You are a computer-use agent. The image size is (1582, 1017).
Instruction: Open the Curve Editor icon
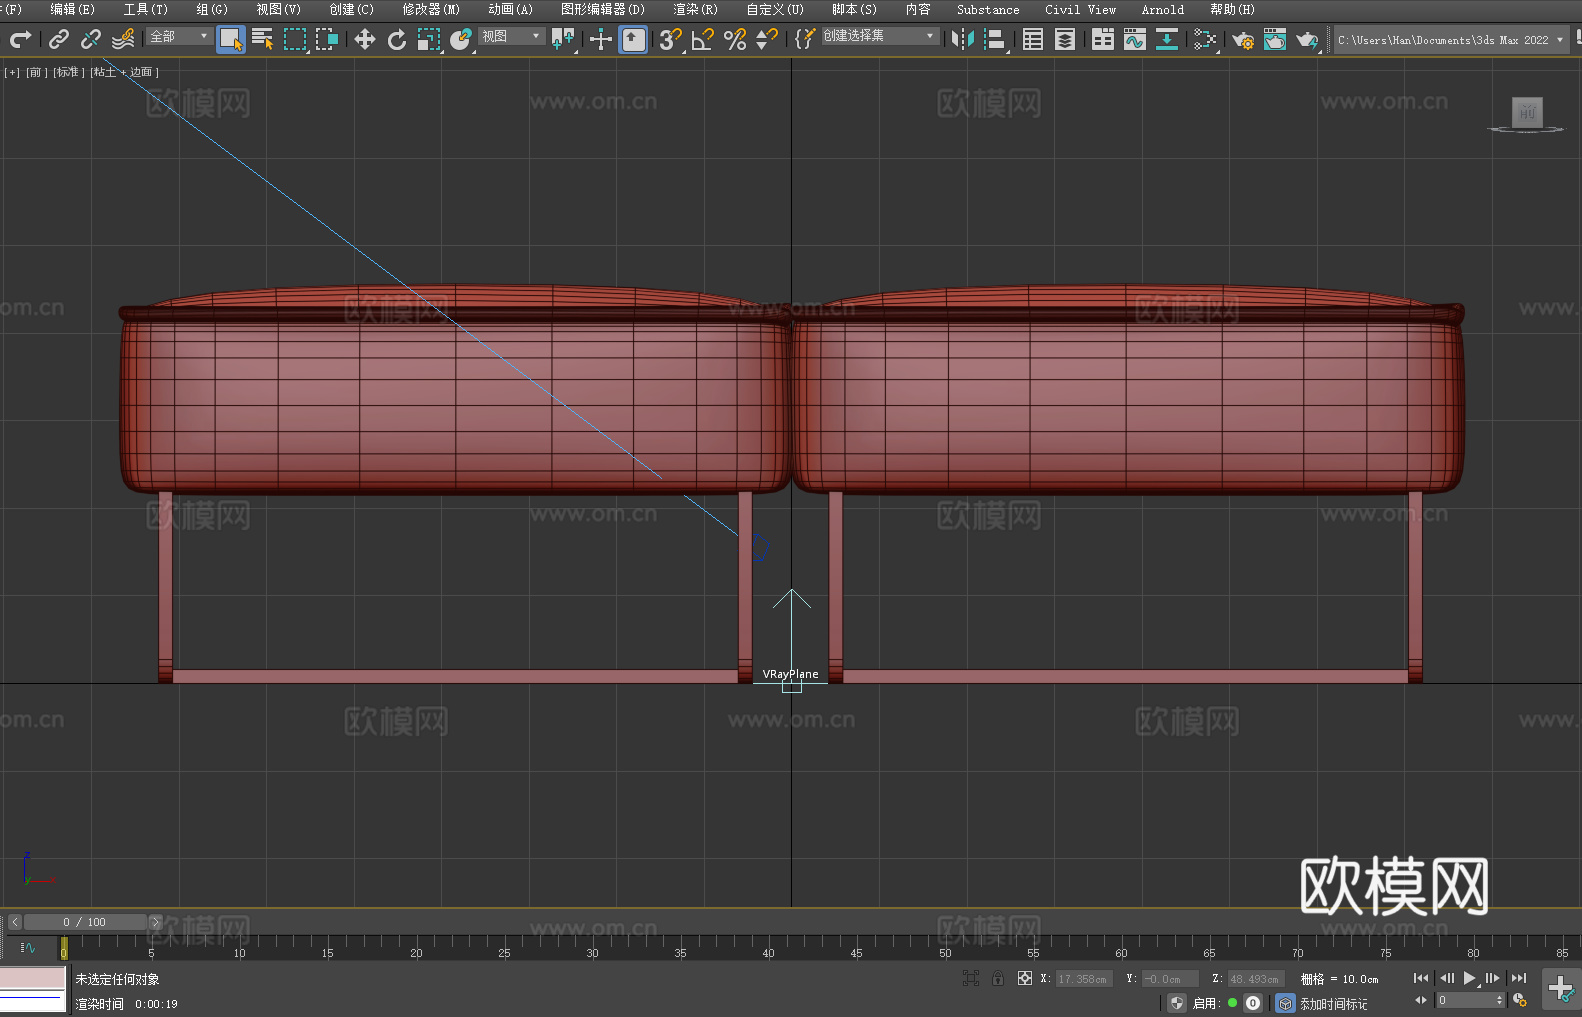click(x=1135, y=39)
